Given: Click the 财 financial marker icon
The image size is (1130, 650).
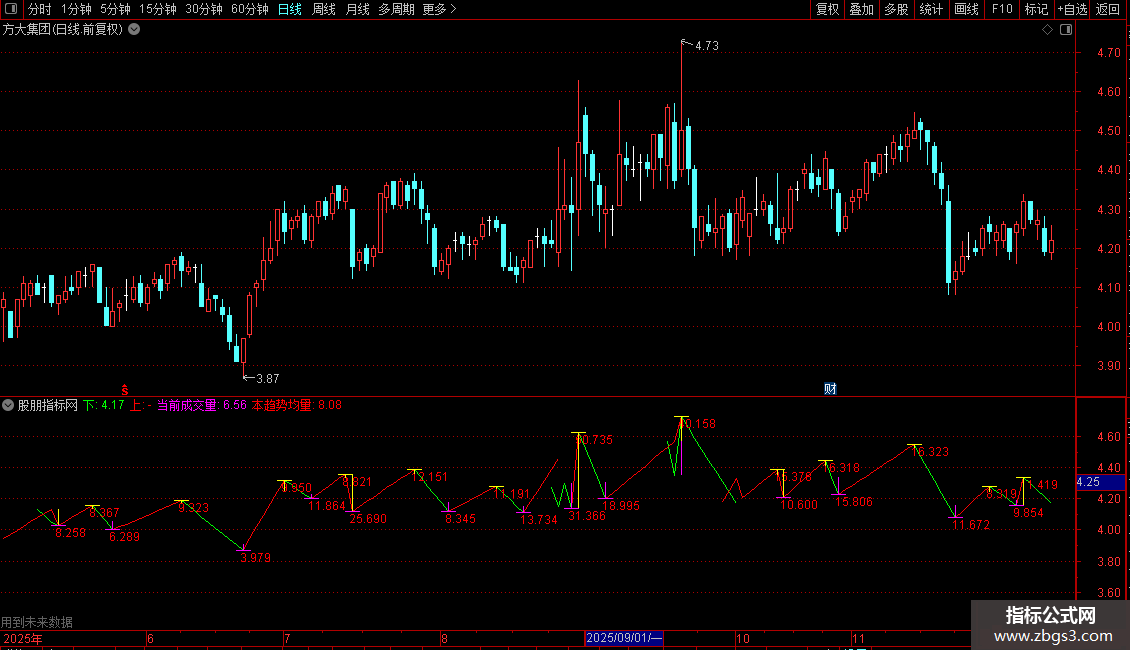Looking at the screenshot, I should pos(830,389).
